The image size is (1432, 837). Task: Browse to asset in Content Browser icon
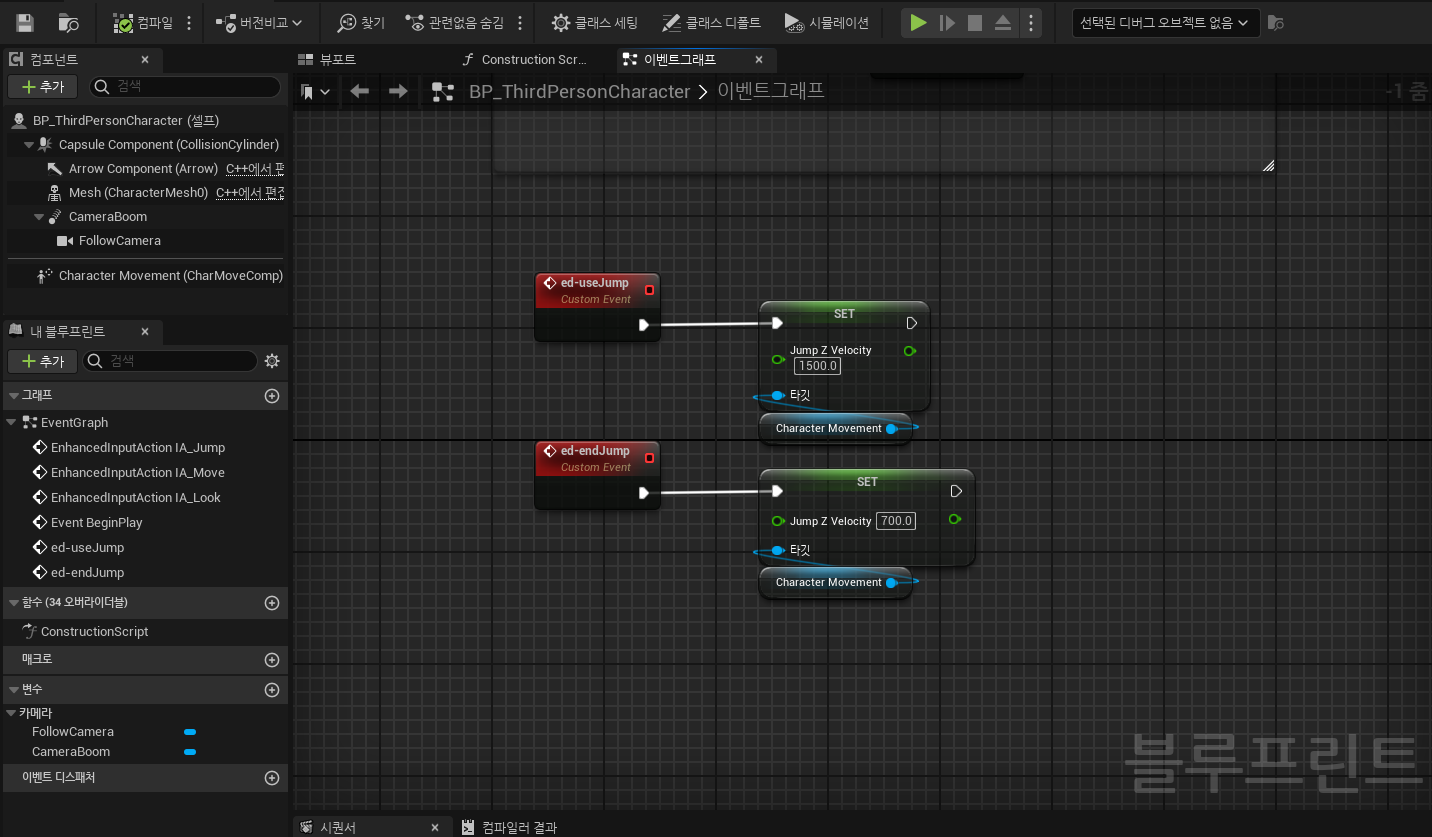(x=69, y=22)
